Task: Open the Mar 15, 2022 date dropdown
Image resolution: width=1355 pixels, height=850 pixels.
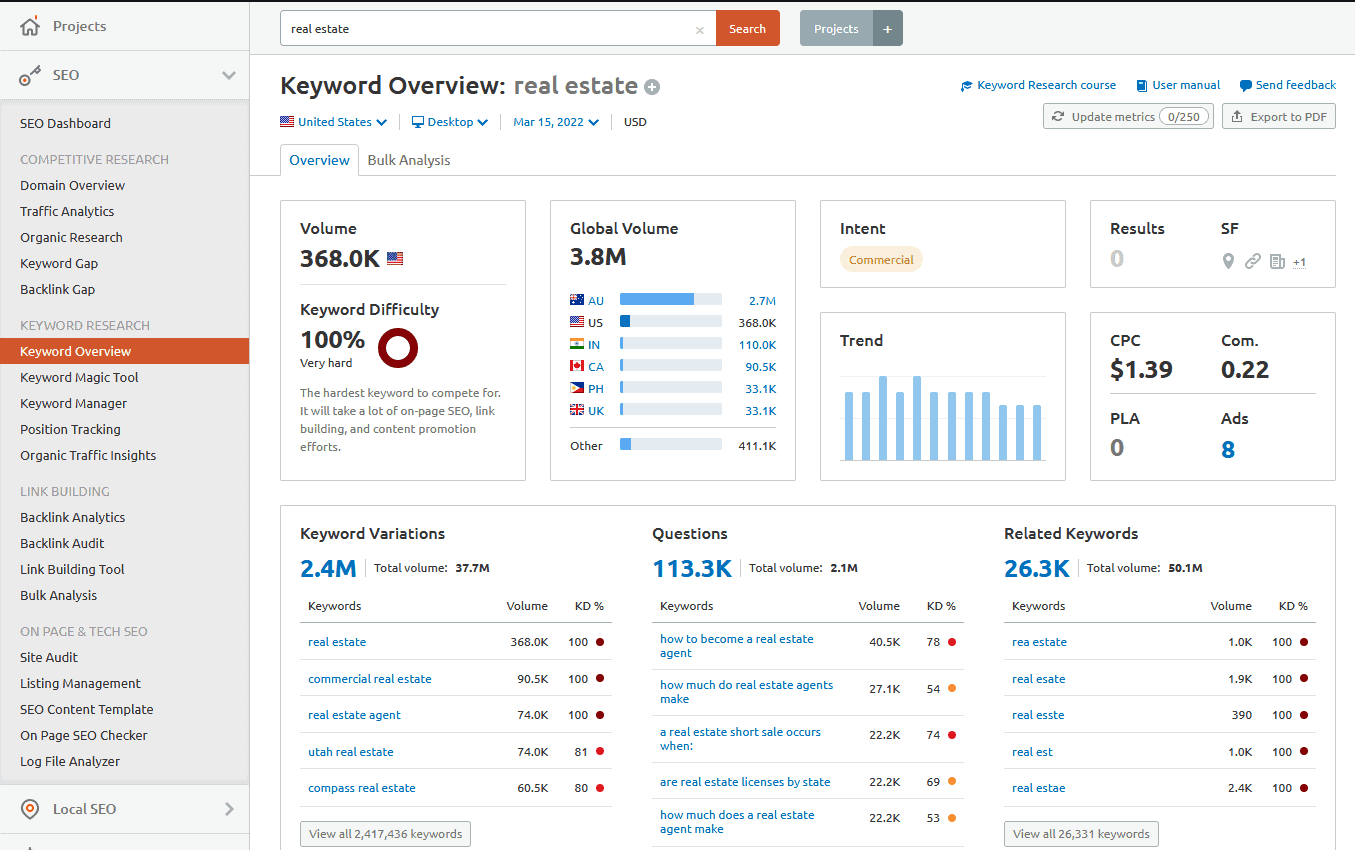Action: pyautogui.click(x=556, y=122)
